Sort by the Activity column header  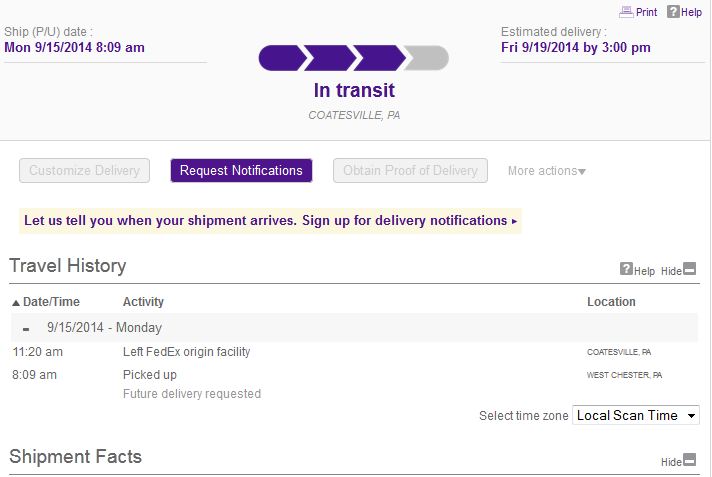tap(143, 302)
